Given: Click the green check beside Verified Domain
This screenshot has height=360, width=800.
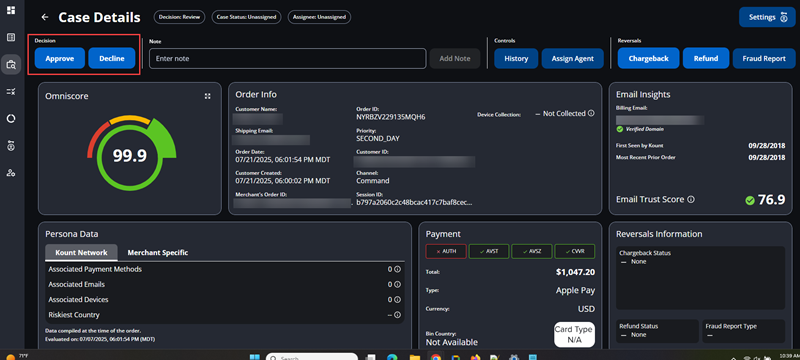Looking at the screenshot, I should (620, 129).
